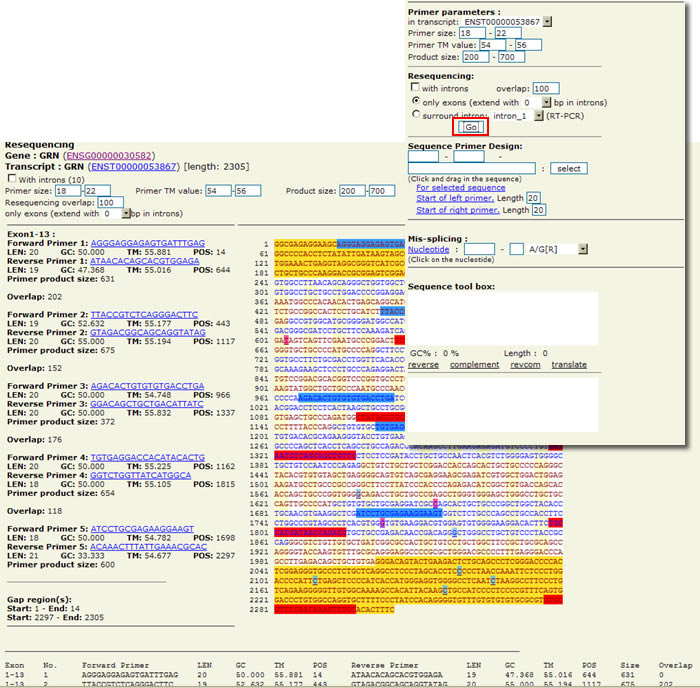Click Forward Primer 1 AGGGAGGAGAGTGATTTGAG link
The height and width of the screenshot is (688, 700).
coord(148,243)
